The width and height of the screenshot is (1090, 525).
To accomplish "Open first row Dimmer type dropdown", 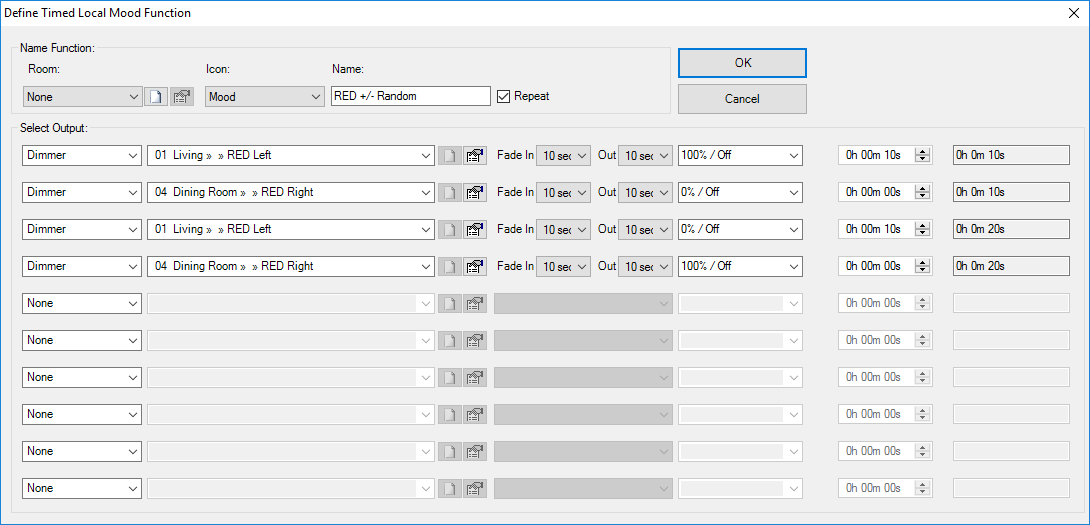I will (x=82, y=155).
